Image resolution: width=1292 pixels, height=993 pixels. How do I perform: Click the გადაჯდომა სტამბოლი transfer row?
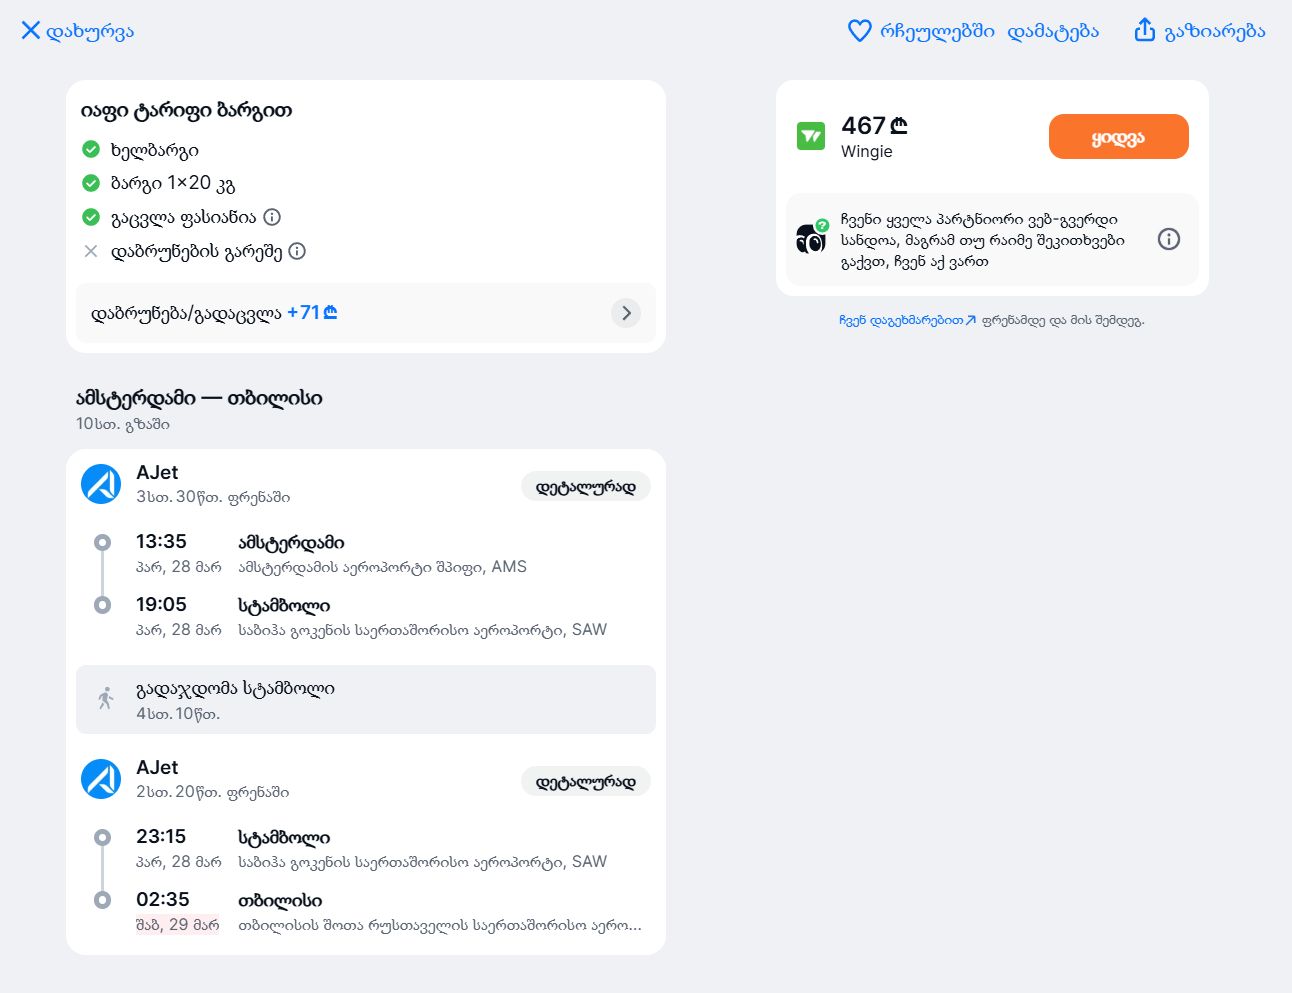click(366, 700)
